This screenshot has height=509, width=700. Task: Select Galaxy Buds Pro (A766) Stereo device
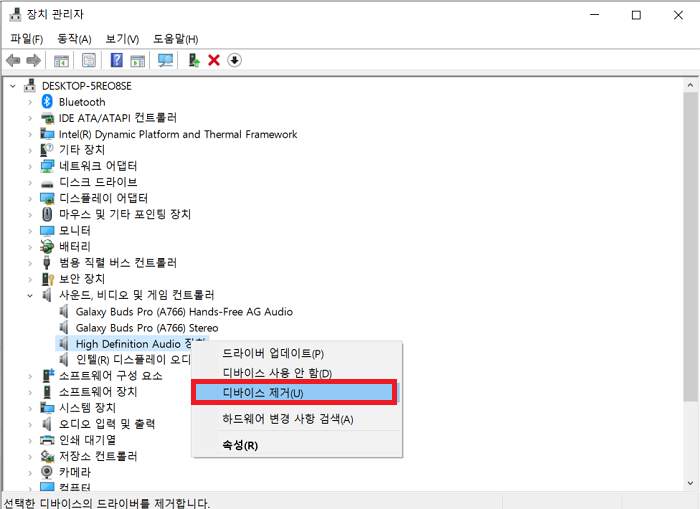147,328
